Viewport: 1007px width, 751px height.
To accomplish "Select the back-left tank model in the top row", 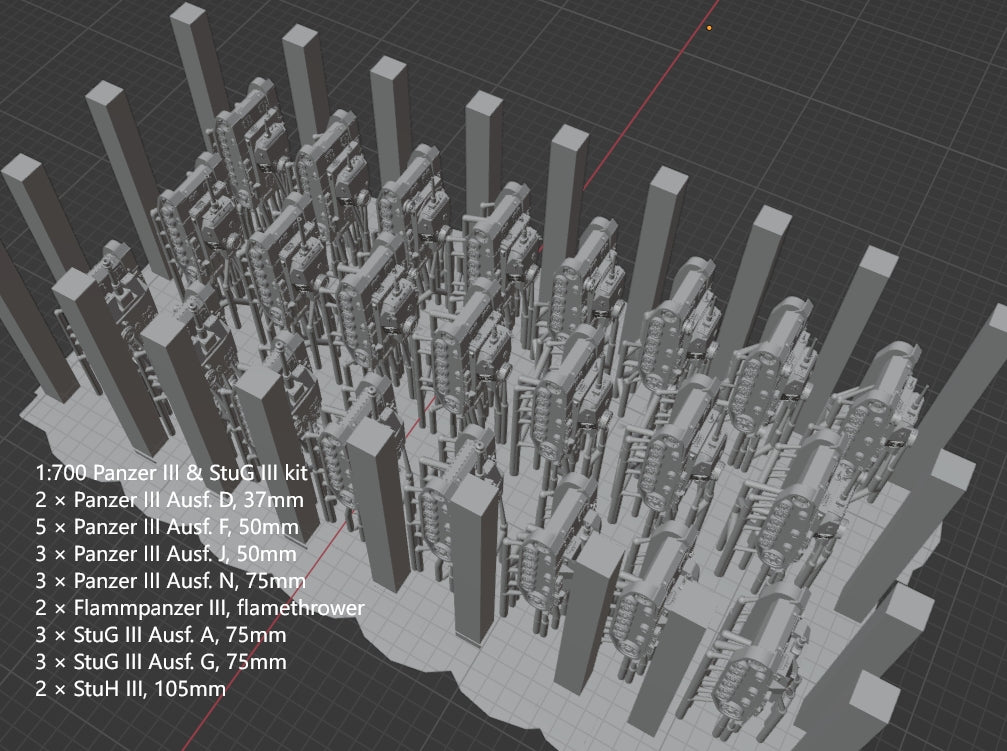I will coord(238,140).
